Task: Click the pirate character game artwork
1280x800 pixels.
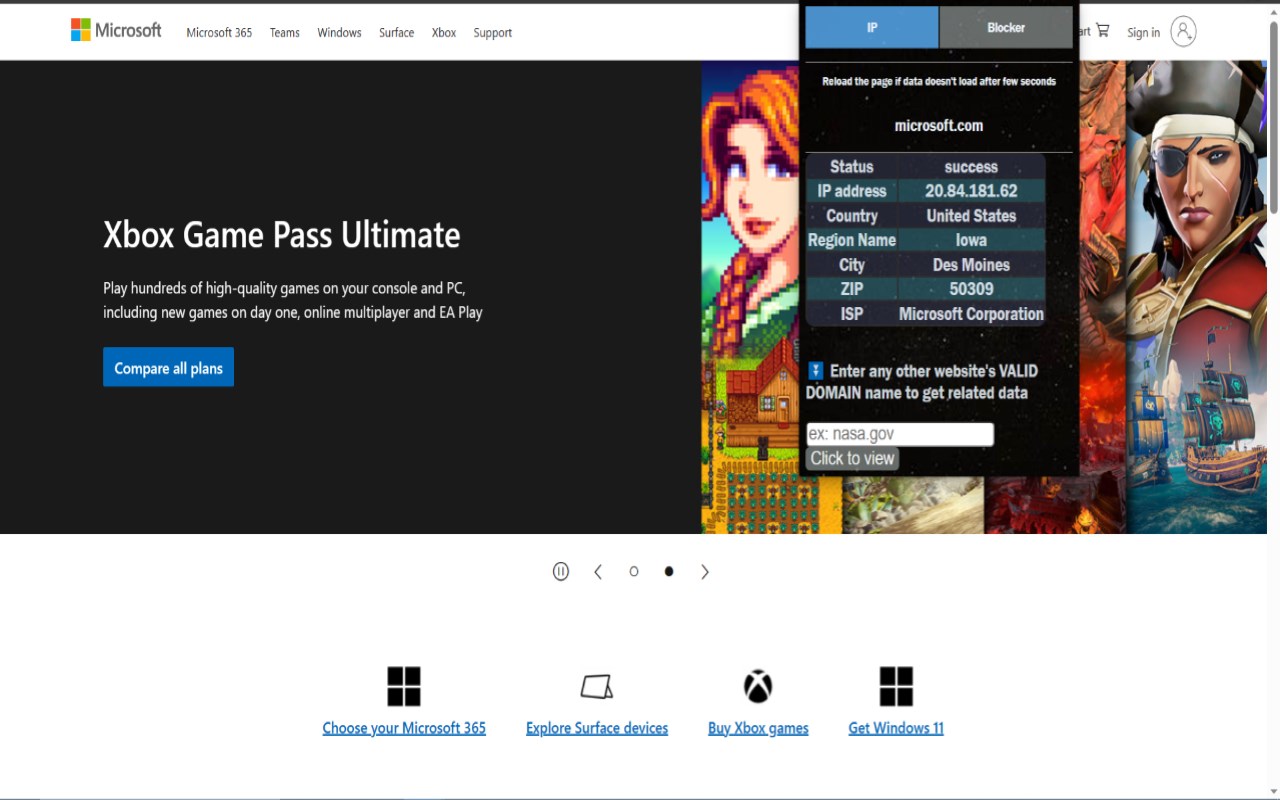Action: click(x=1196, y=296)
